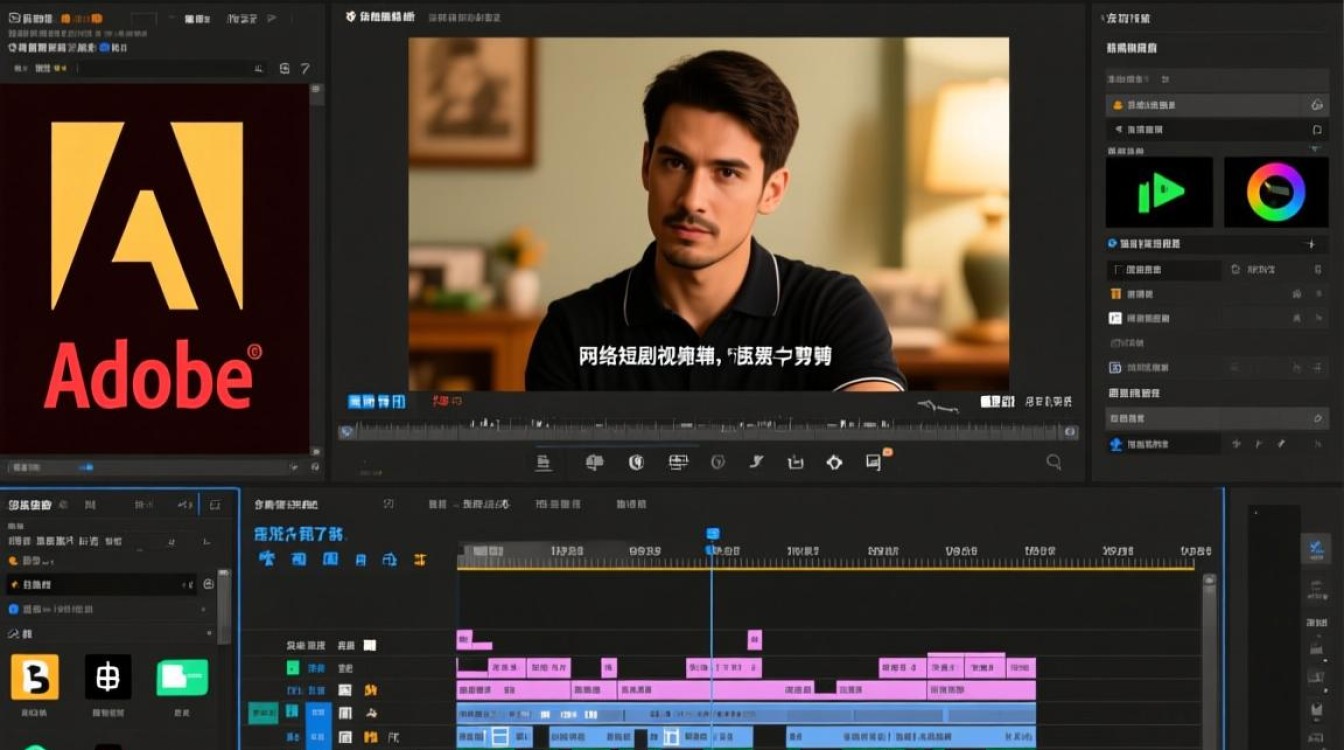This screenshot has width=1344, height=750.
Task: Click the diamond keyframe icon below the monitor
Action: tap(834, 462)
